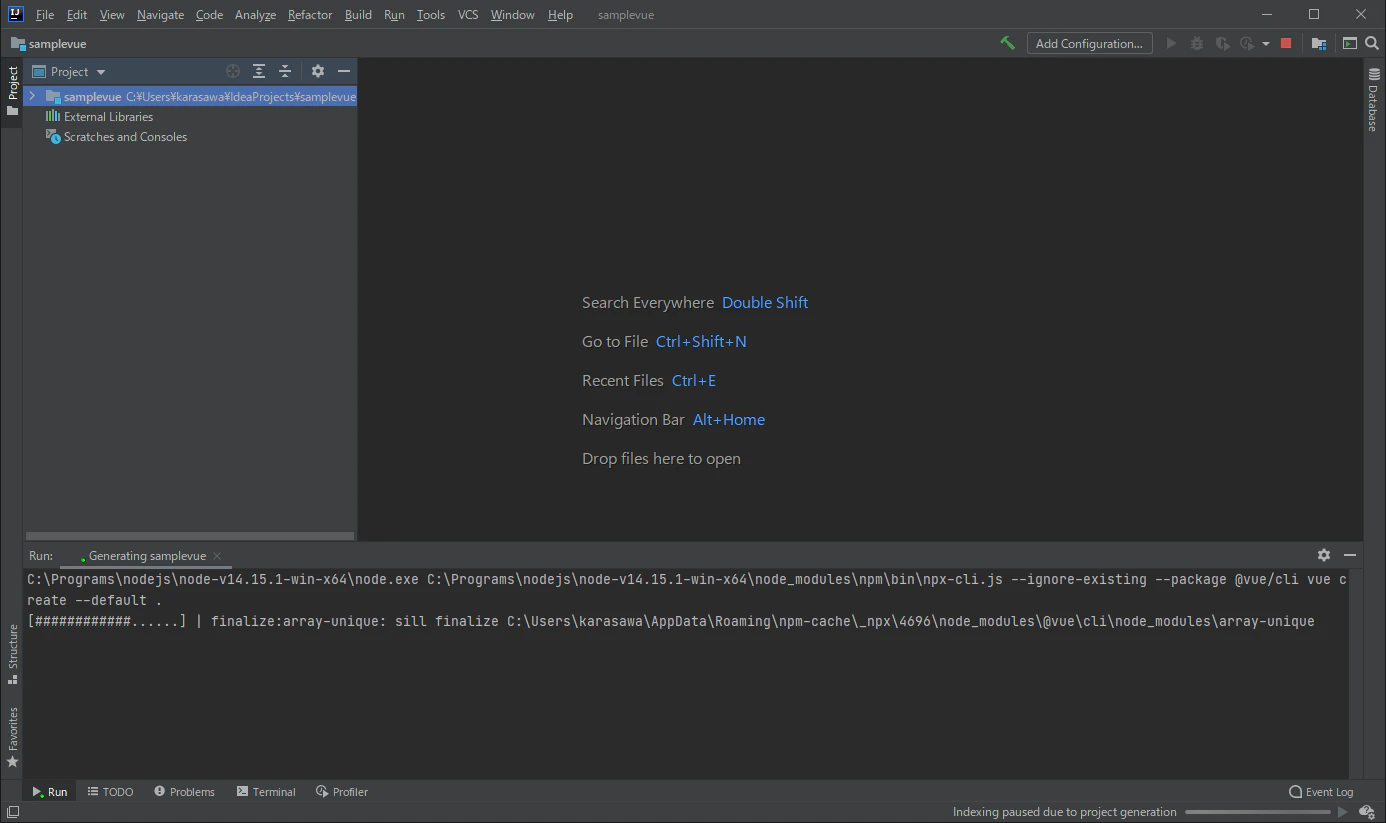
Task: Toggle the Terminal tool window button
Action: [x=266, y=791]
